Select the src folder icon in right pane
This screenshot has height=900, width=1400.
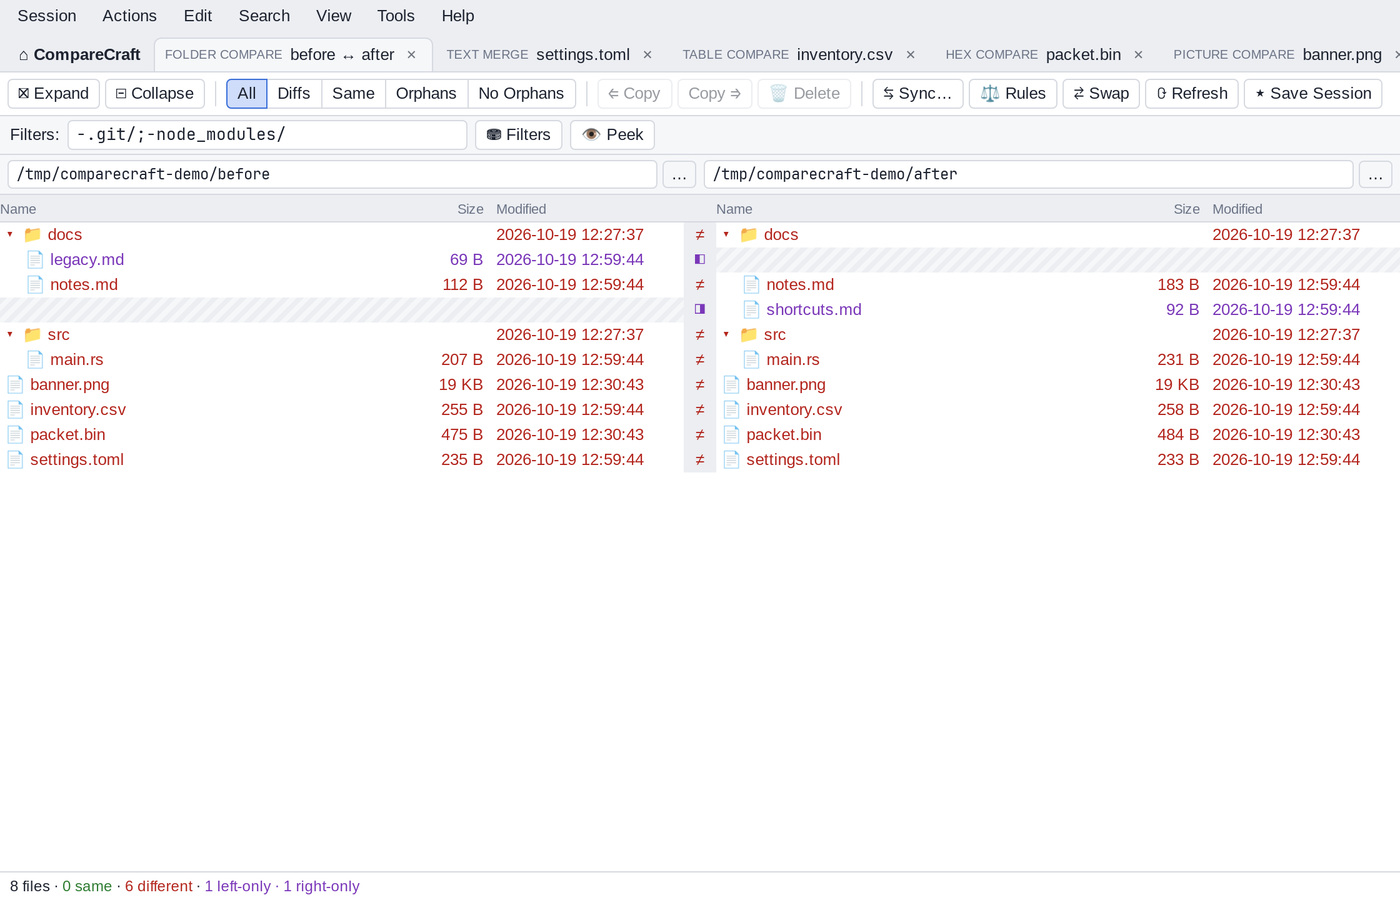pyautogui.click(x=748, y=334)
